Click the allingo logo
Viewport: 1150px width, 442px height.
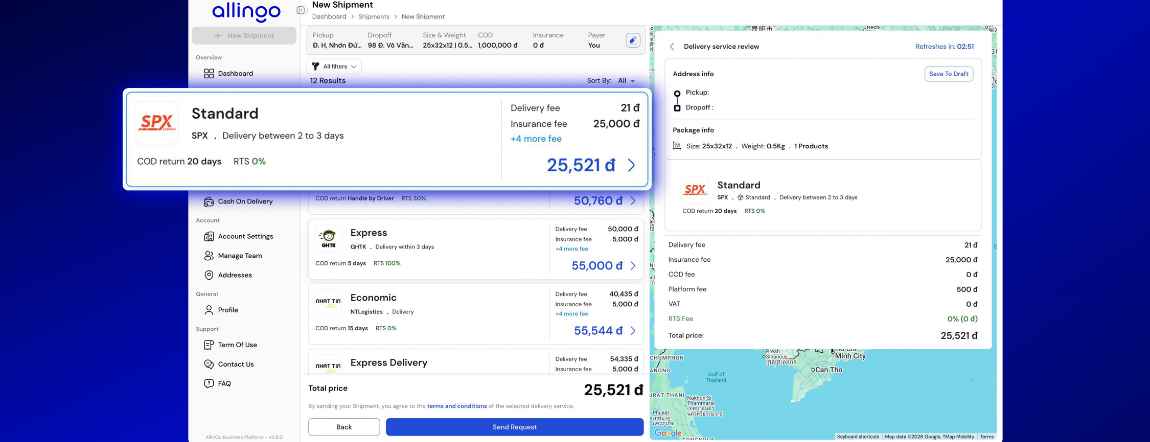(x=246, y=12)
